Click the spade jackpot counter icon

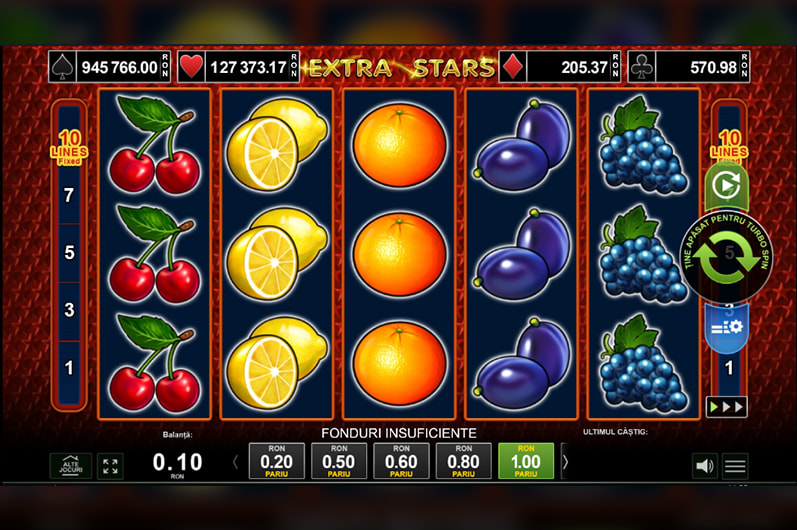[x=63, y=67]
